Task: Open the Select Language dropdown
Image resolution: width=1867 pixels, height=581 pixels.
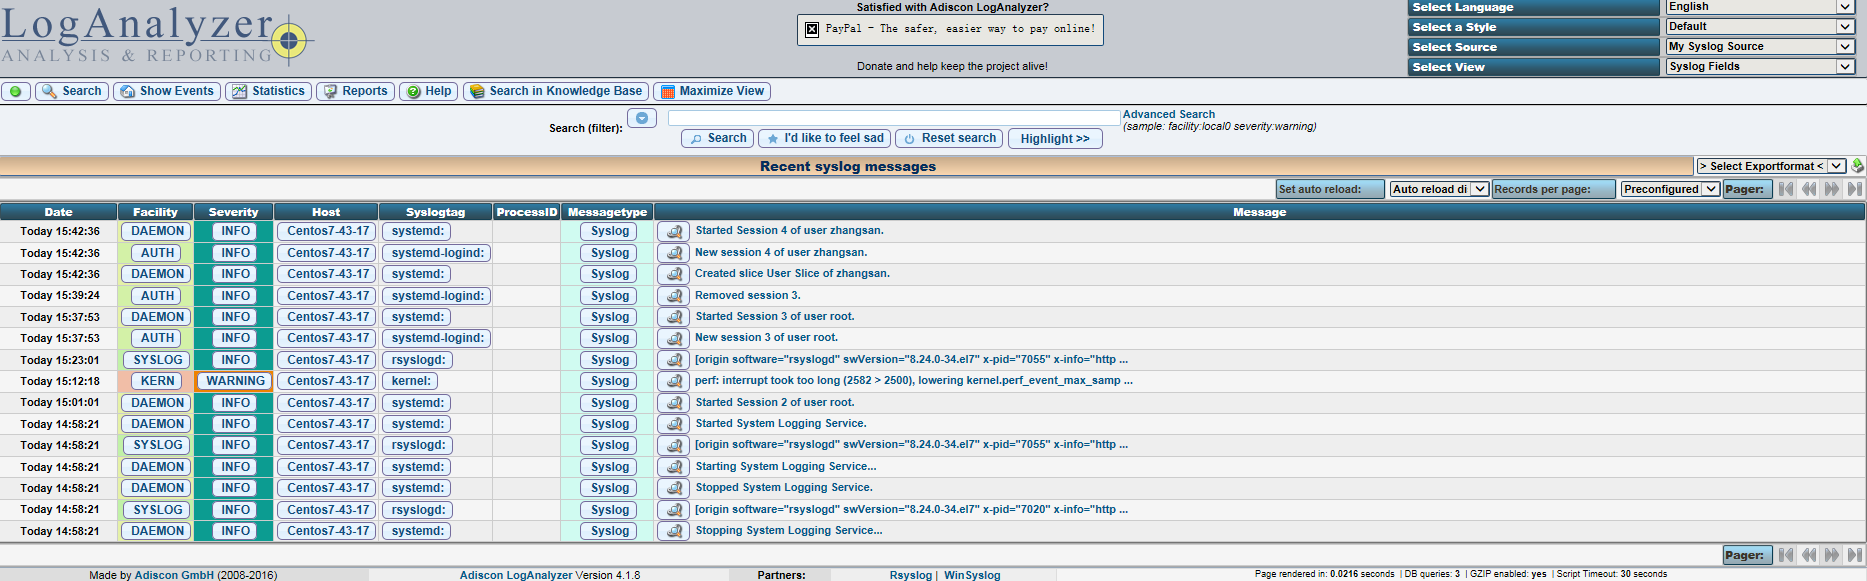Action: coord(1760,7)
